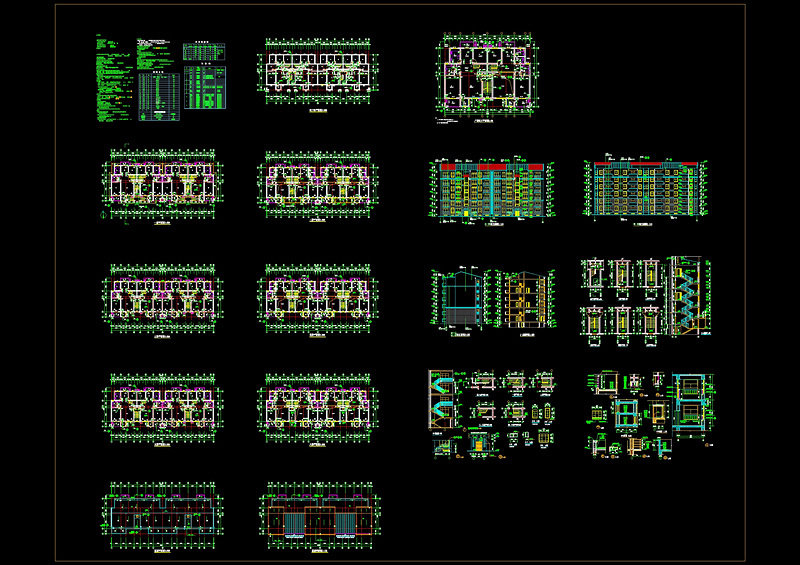Click the roof plan with orange outline
Image resolution: width=800 pixels, height=565 pixels.
pyautogui.click(x=318, y=517)
